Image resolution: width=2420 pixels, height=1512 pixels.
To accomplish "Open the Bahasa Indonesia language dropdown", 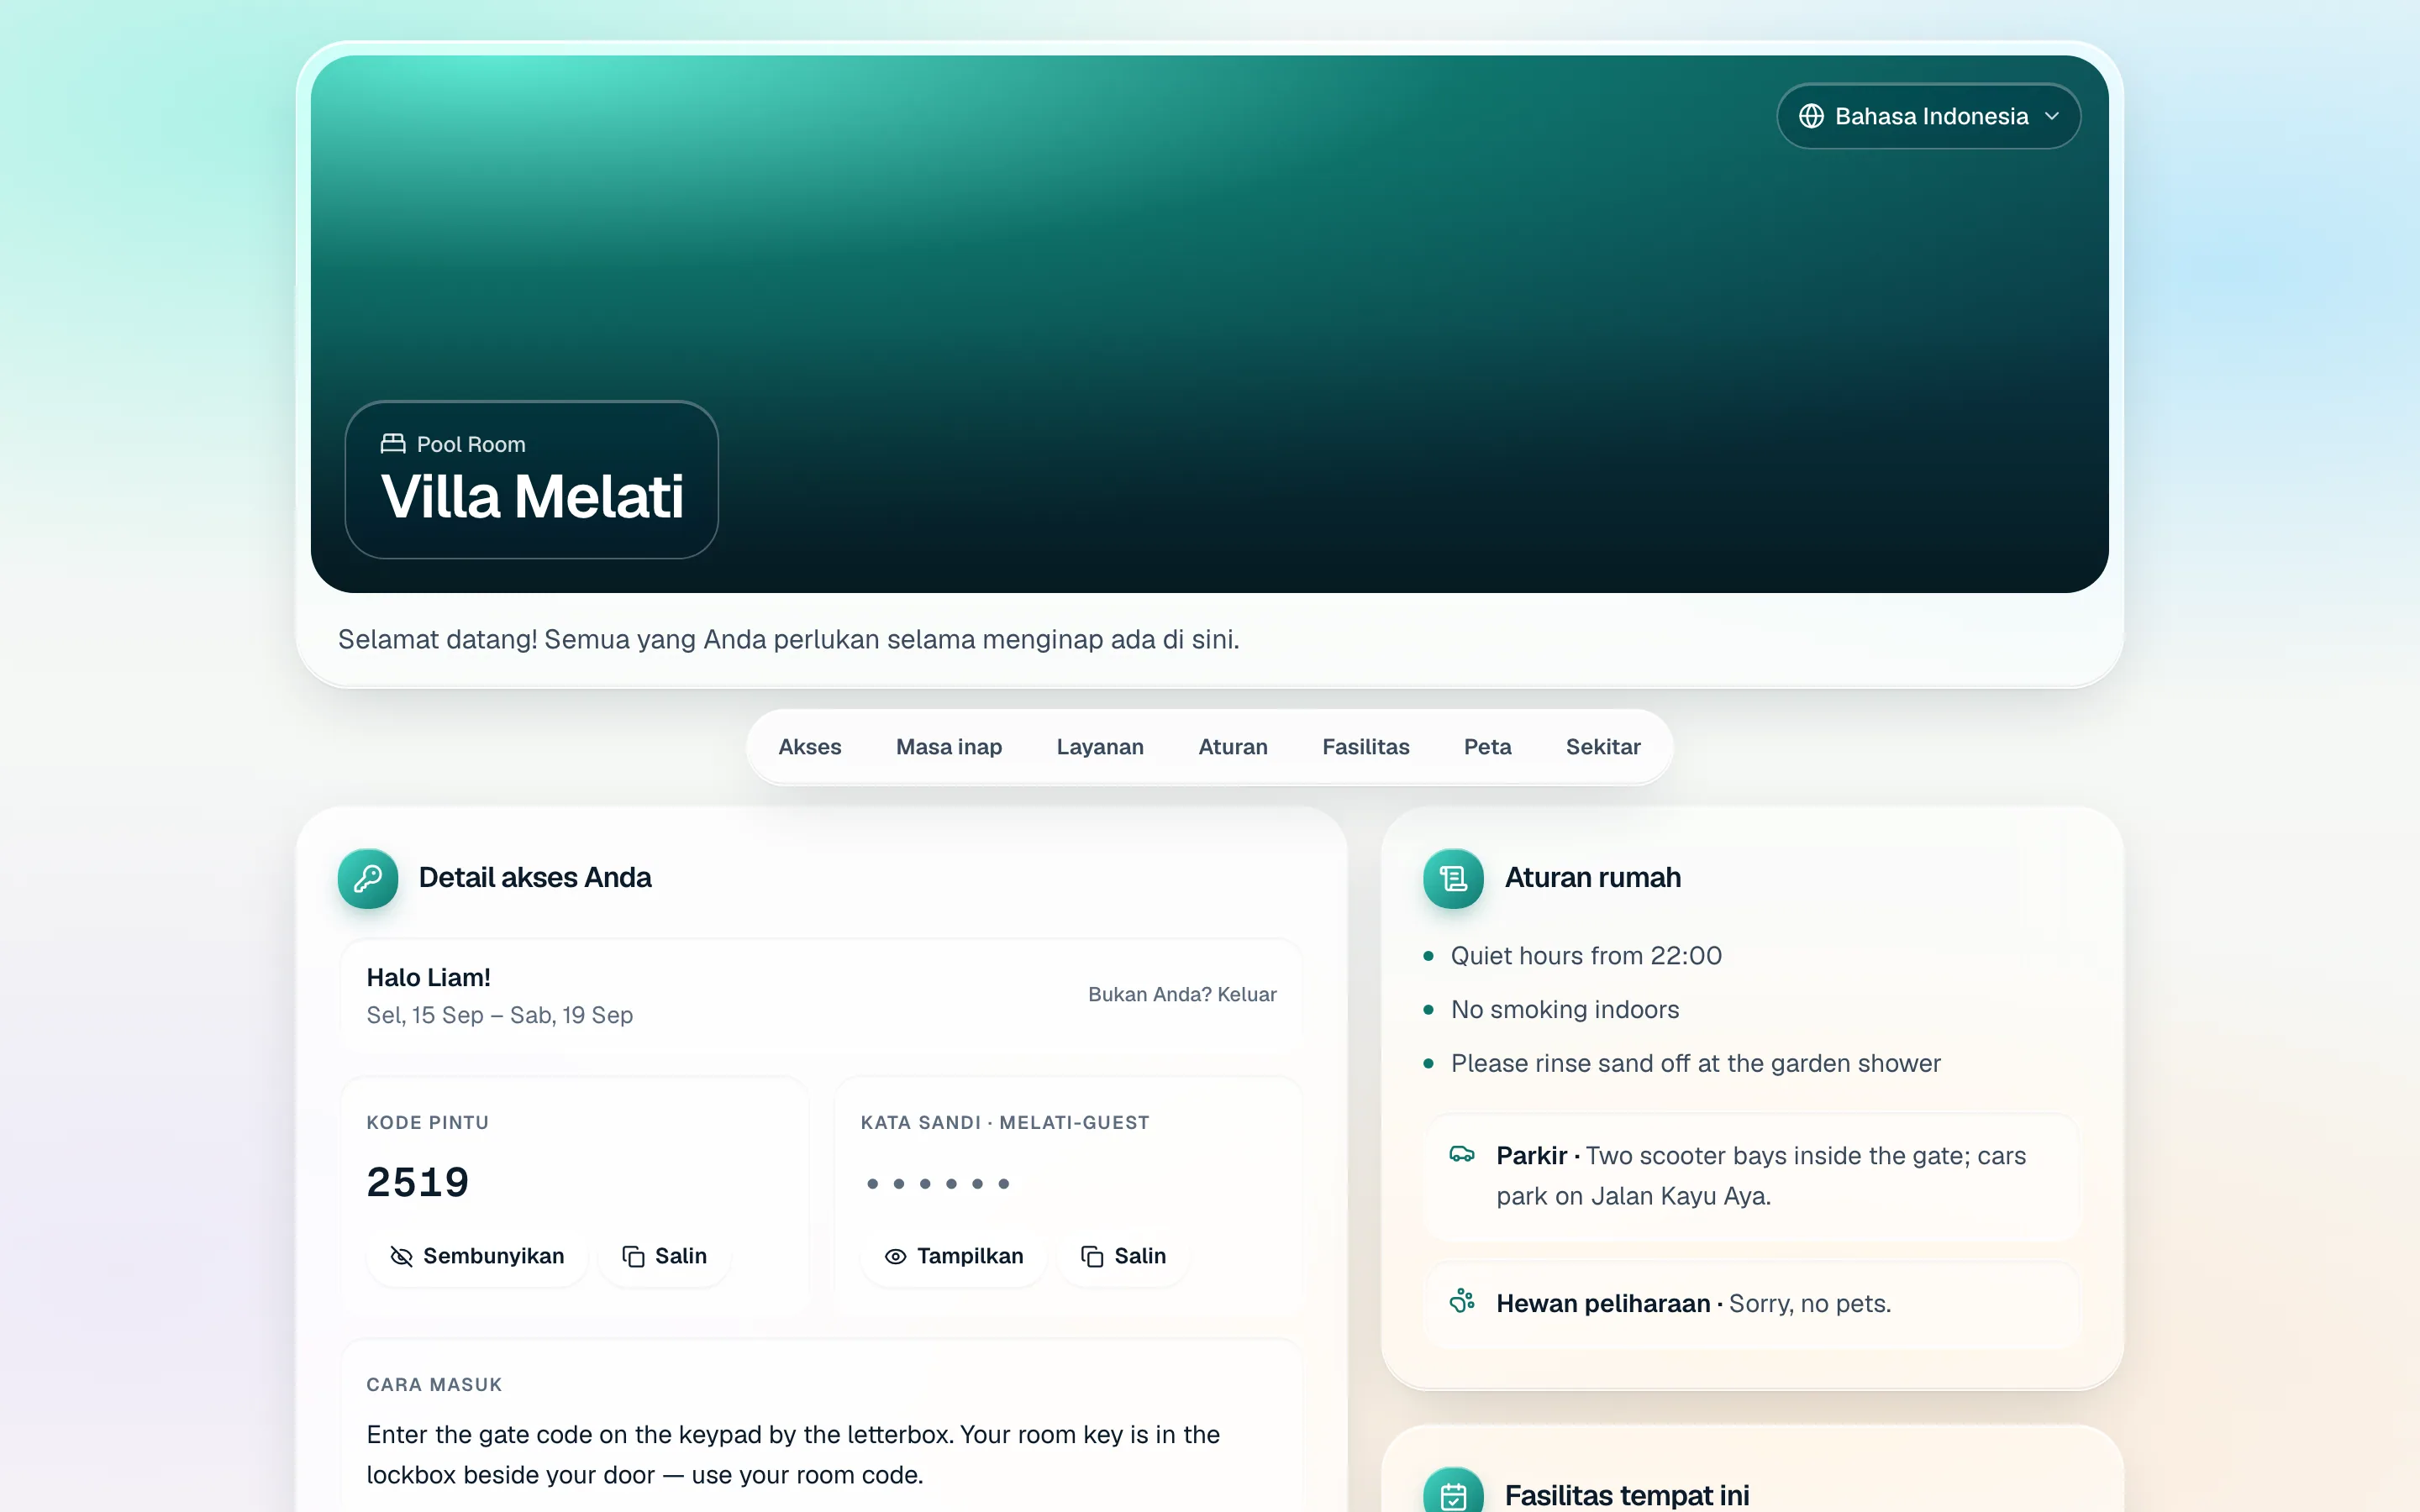I will (1928, 116).
